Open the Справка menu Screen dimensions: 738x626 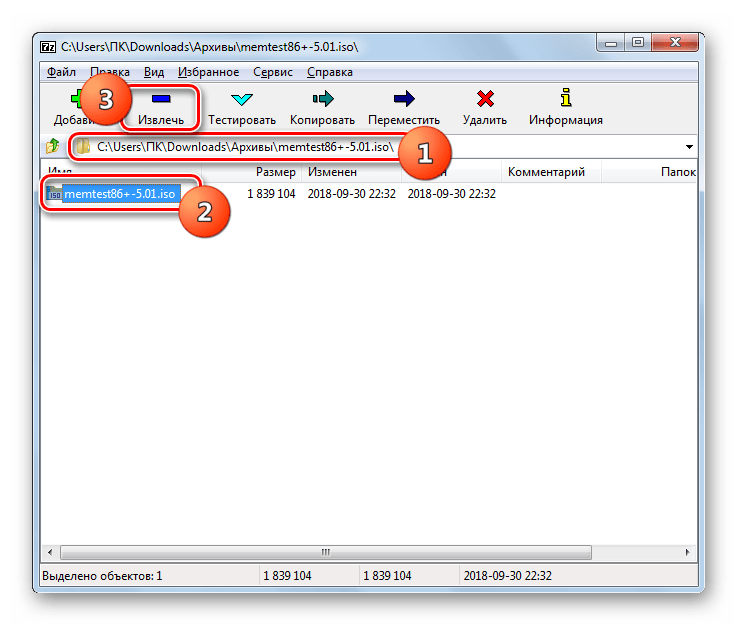(x=330, y=72)
